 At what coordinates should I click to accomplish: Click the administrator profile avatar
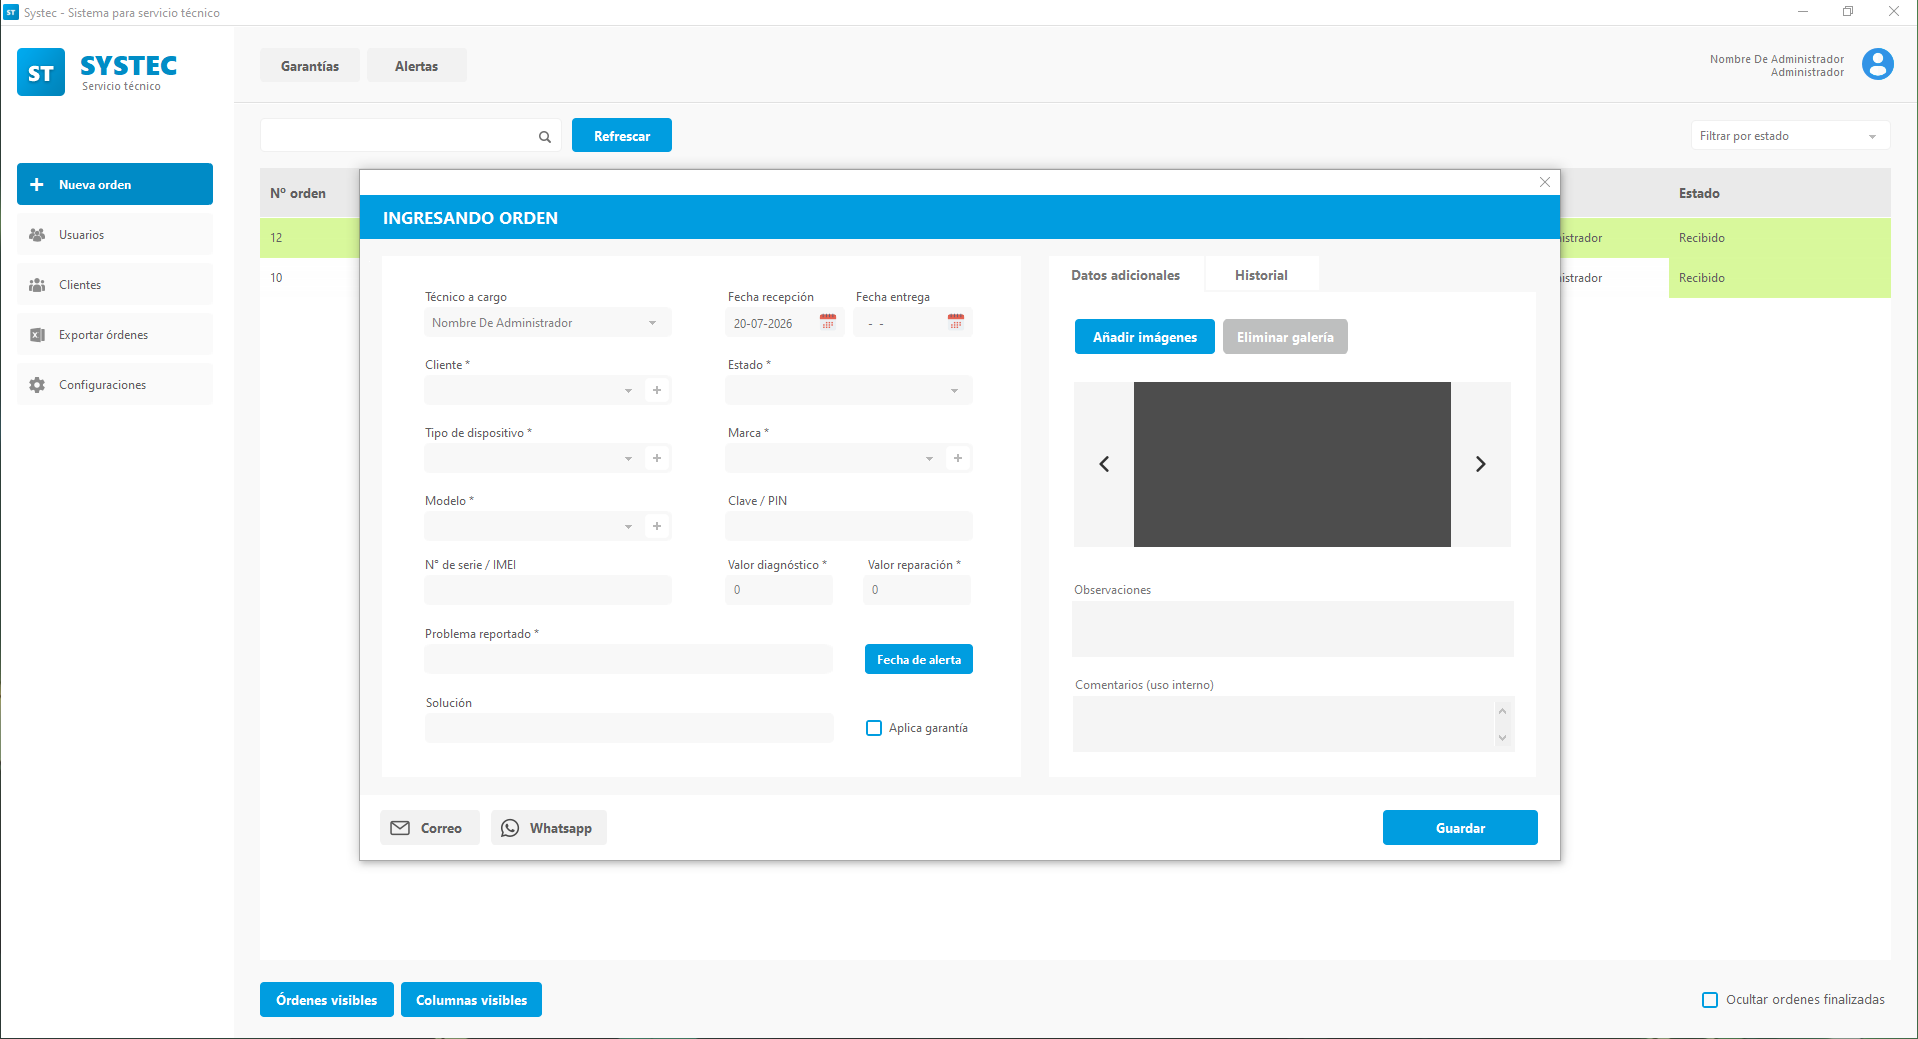coord(1877,65)
